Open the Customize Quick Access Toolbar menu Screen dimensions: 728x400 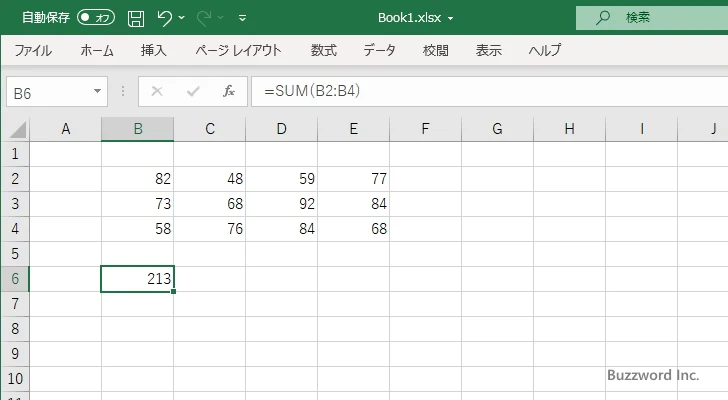point(242,18)
